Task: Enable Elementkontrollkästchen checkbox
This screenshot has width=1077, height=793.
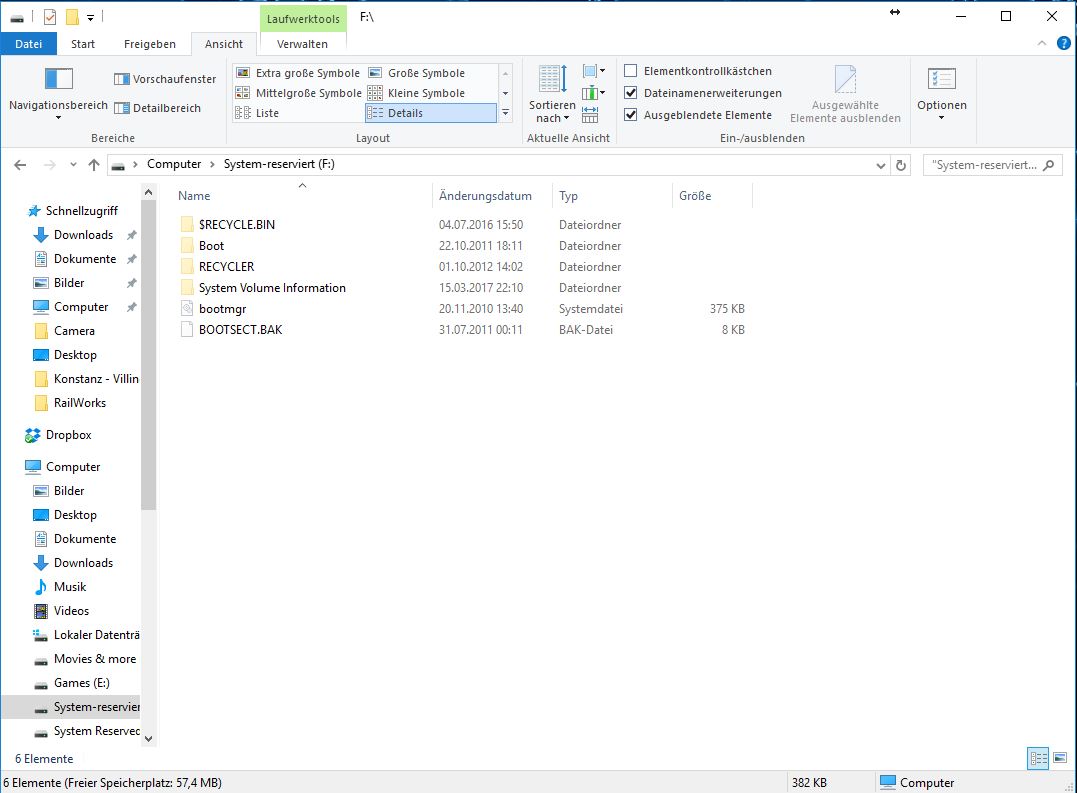Action: pos(631,71)
